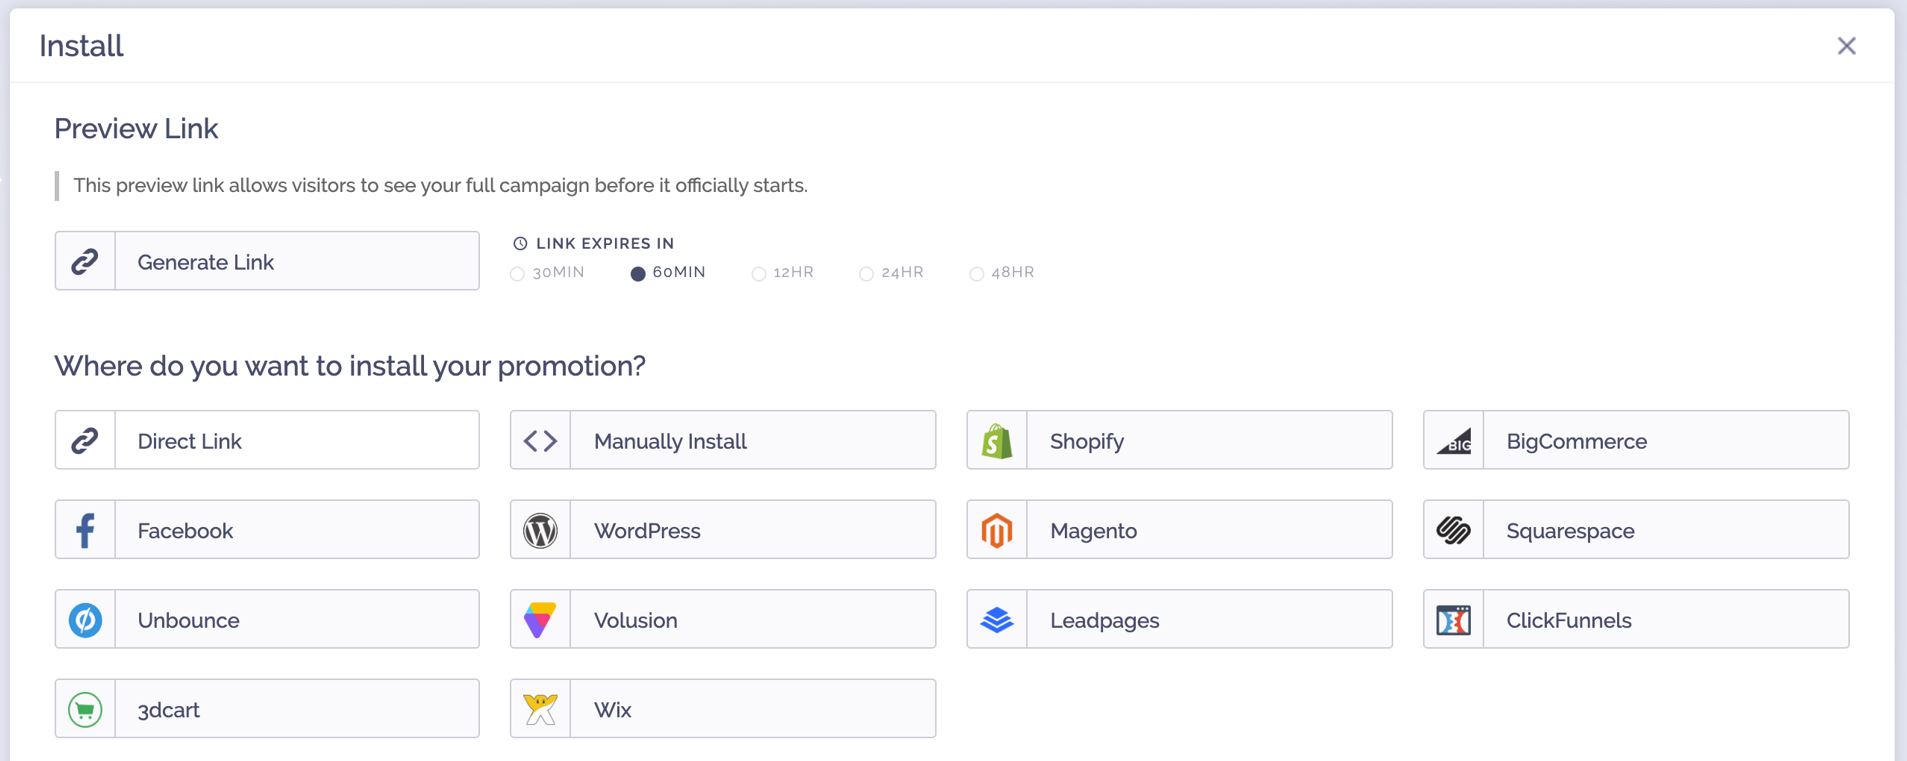Pick Volusion for installation
Viewport: 1907px width, 761px height.
(723, 620)
